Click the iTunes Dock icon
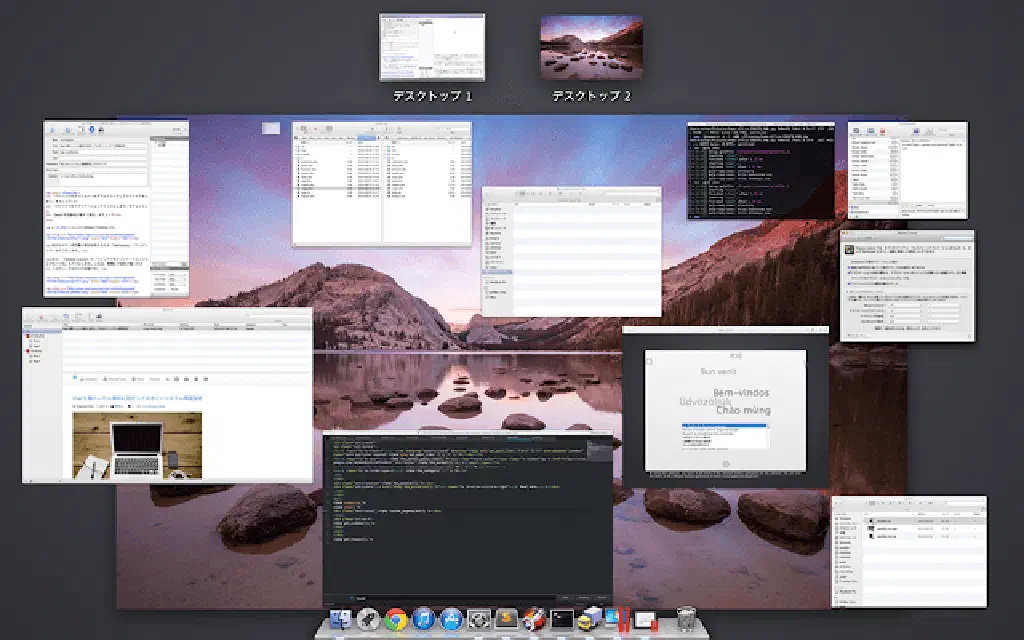Image resolution: width=1024 pixels, height=640 pixels. [x=424, y=621]
